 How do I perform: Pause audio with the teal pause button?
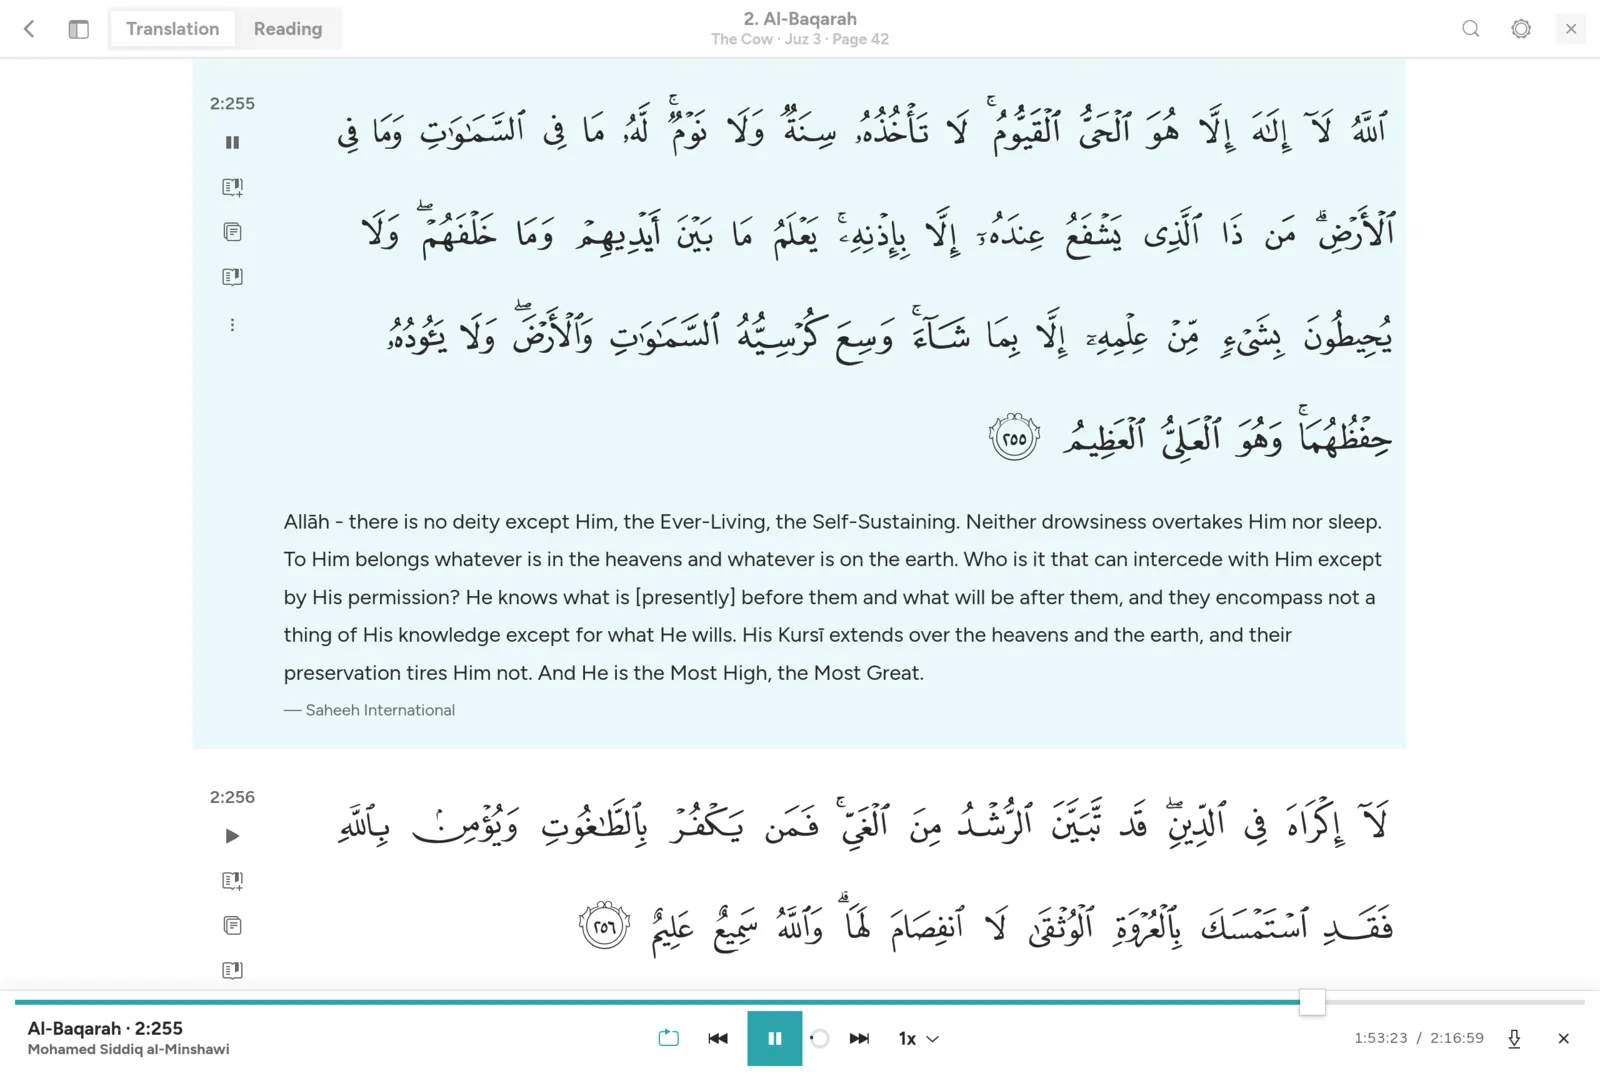[774, 1038]
